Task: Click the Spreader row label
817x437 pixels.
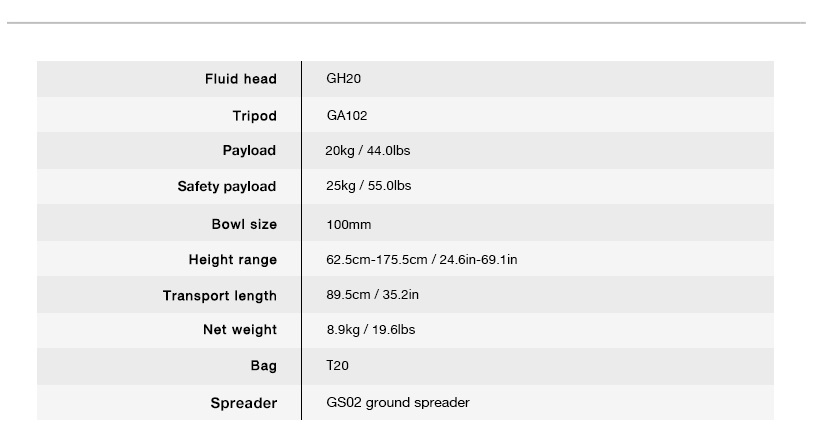Action: 243,404
